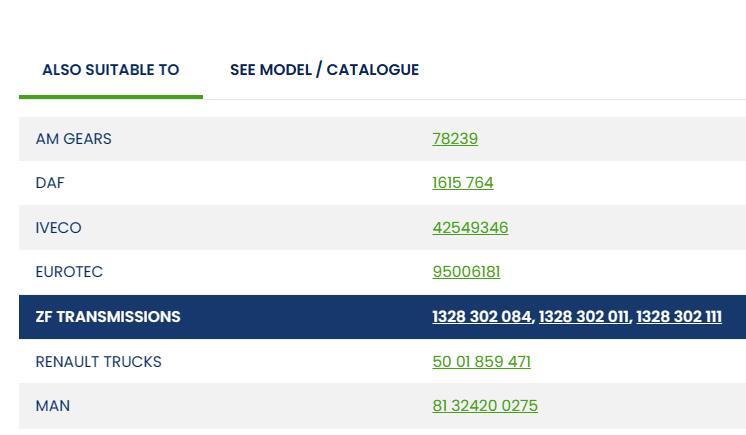Image resolution: width=746 pixels, height=435 pixels.
Task: Follow the DAF reference 1615 764
Action: coord(463,183)
